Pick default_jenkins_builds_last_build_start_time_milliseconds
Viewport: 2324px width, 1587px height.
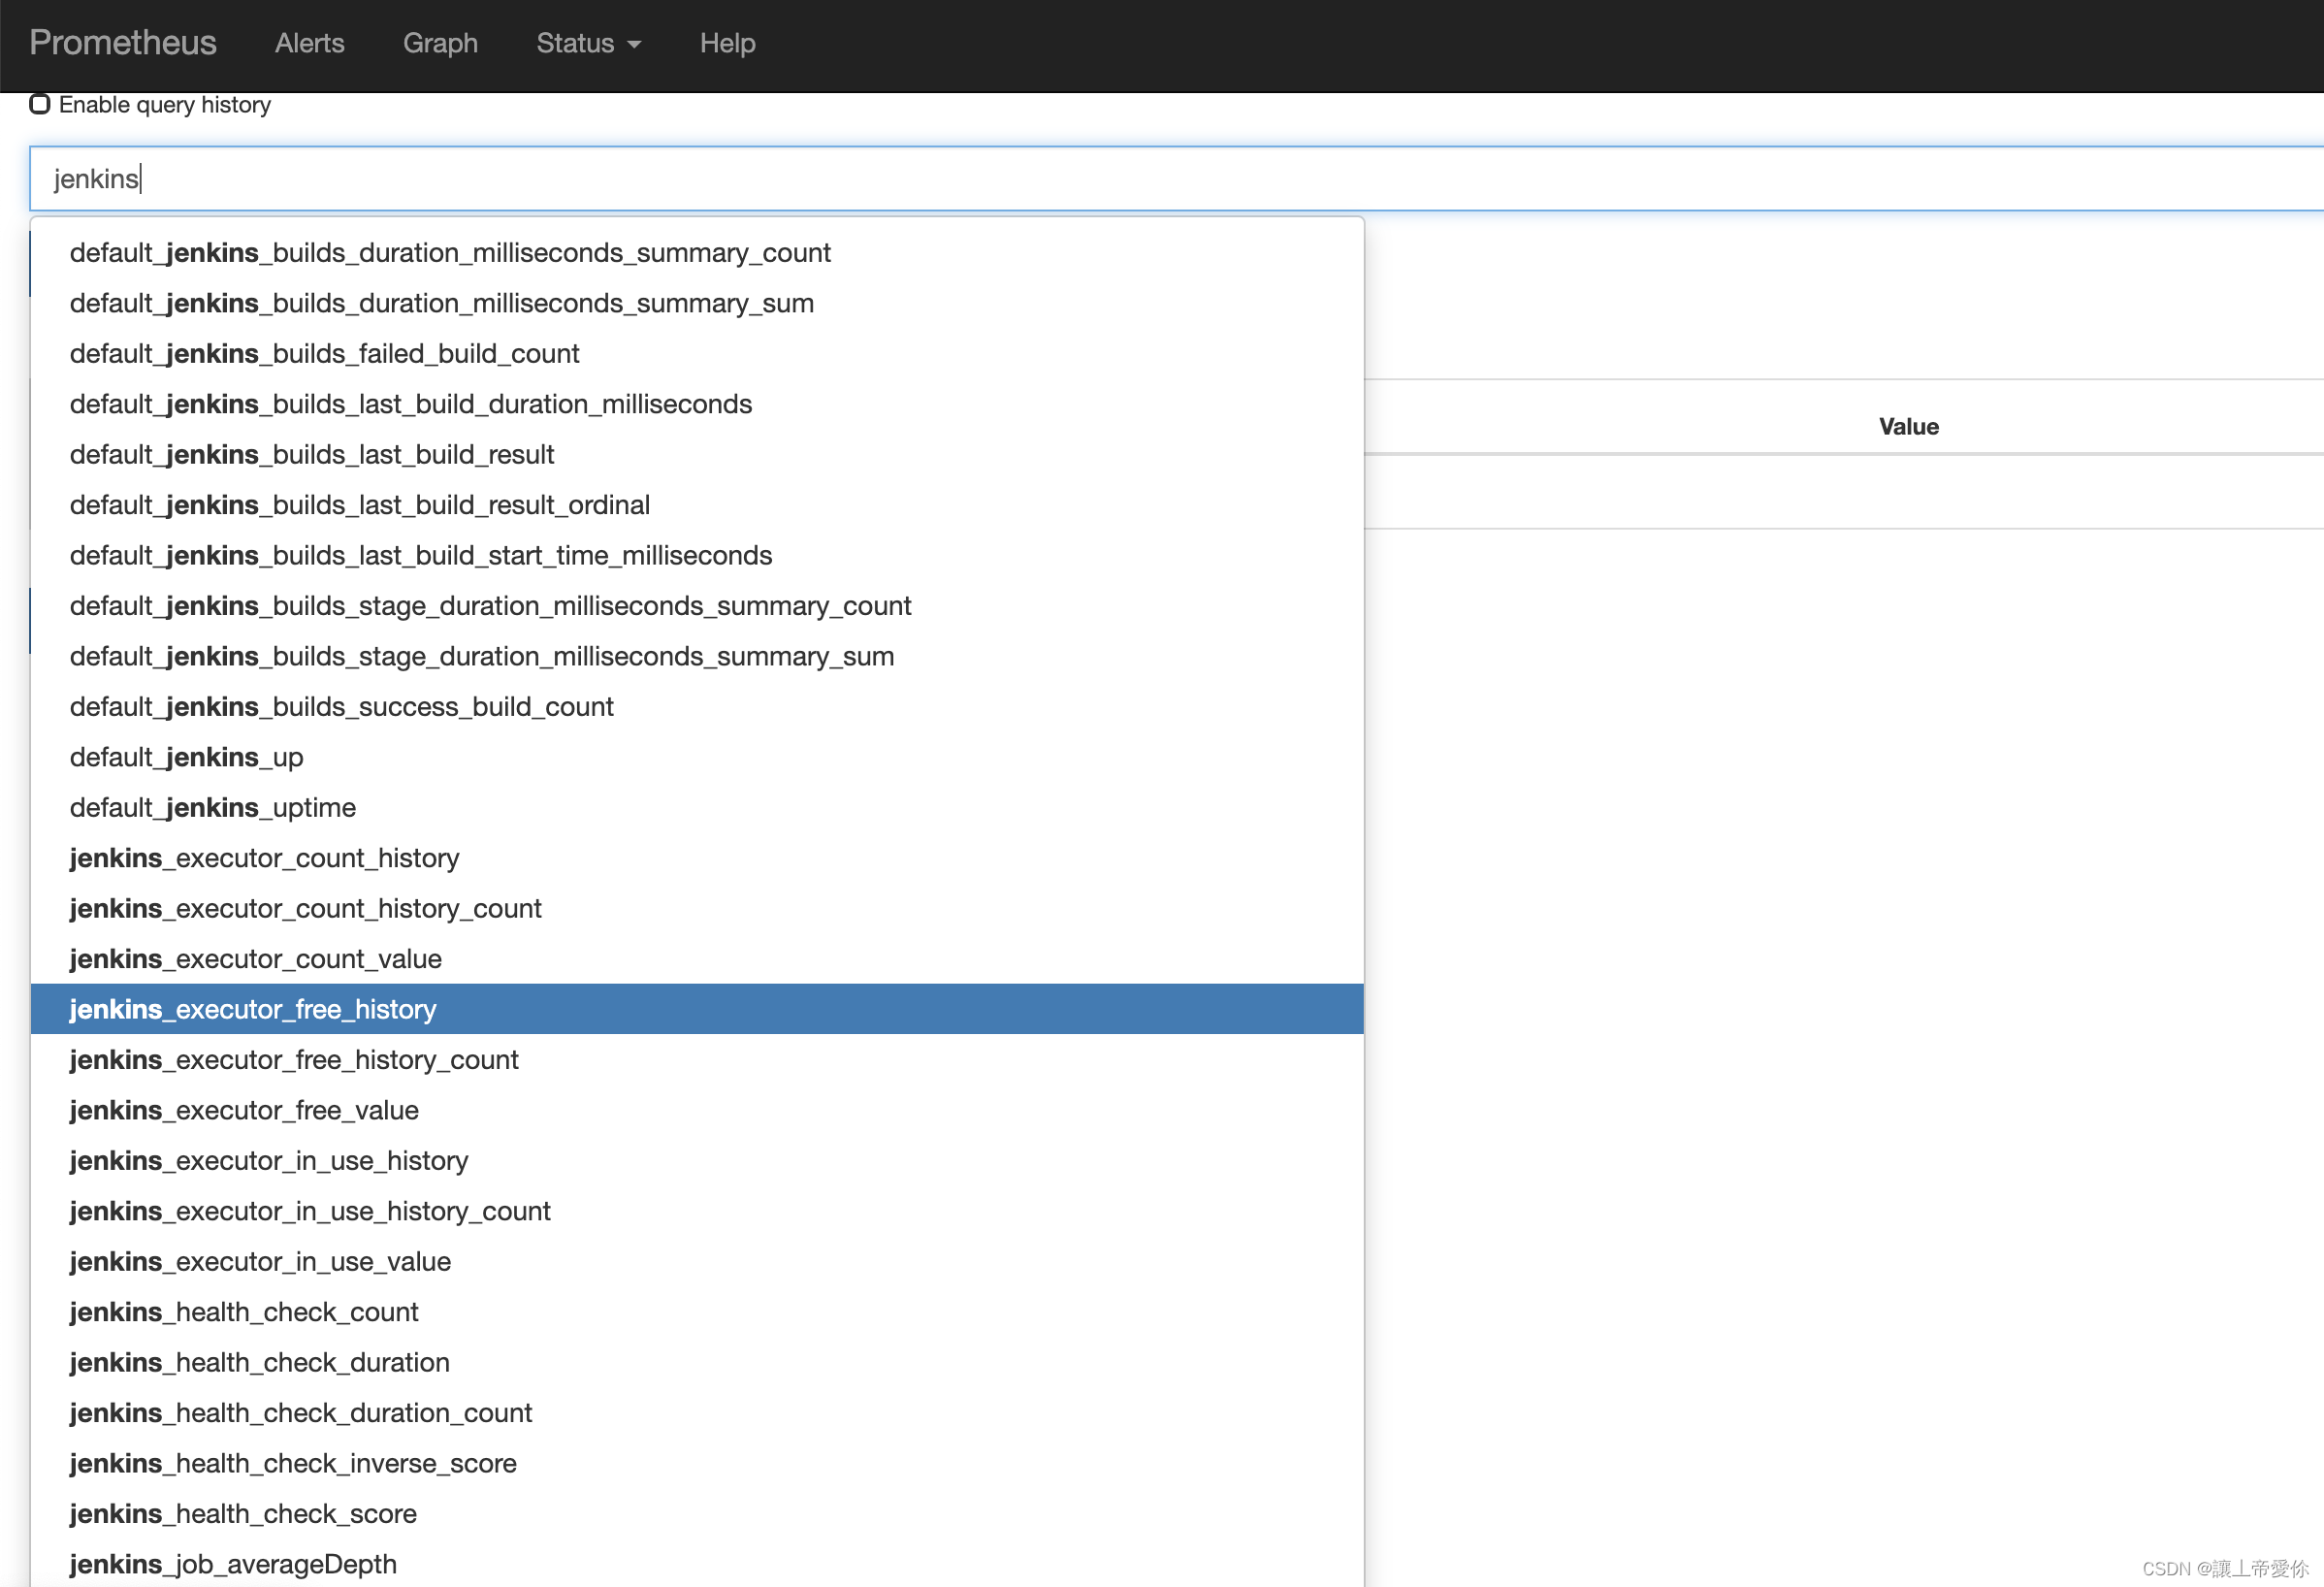pyautogui.click(x=697, y=556)
